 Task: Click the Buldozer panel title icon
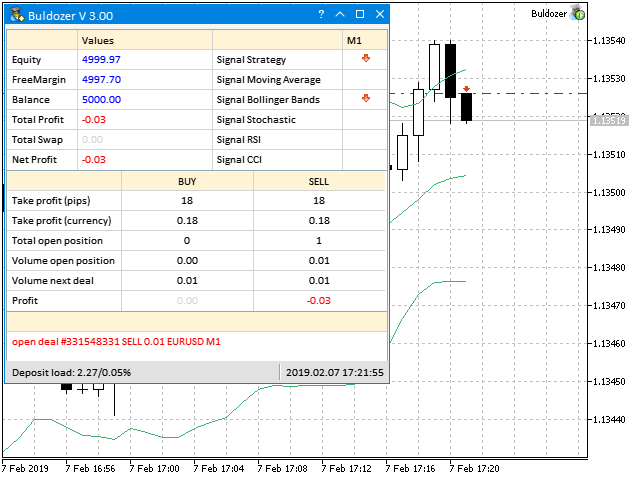pyautogui.click(x=17, y=15)
